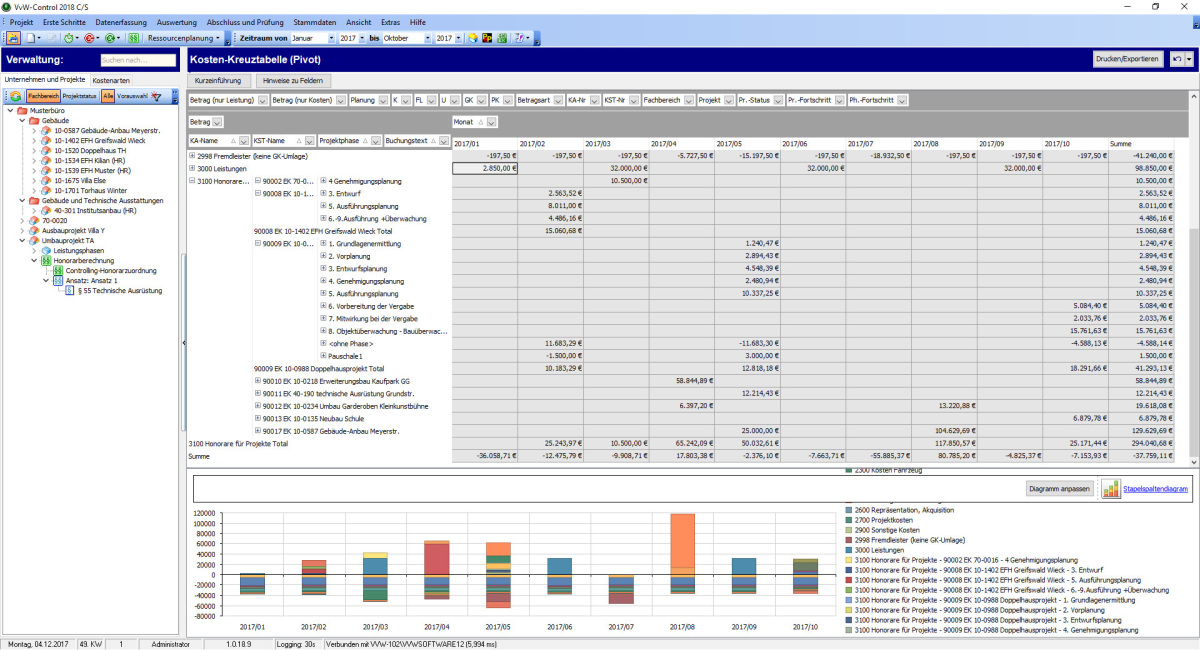1200x650 pixels.
Task: Toggle the Alle filter button
Action: (x=107, y=96)
